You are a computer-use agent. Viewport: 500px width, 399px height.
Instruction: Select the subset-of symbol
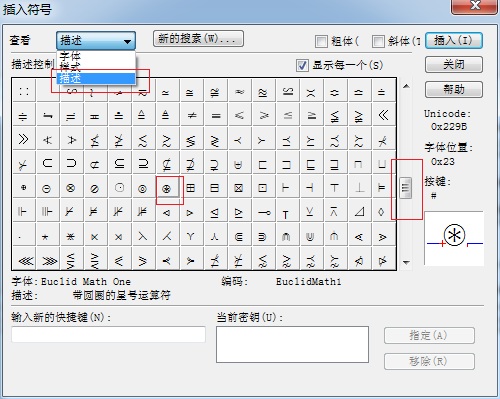47,163
